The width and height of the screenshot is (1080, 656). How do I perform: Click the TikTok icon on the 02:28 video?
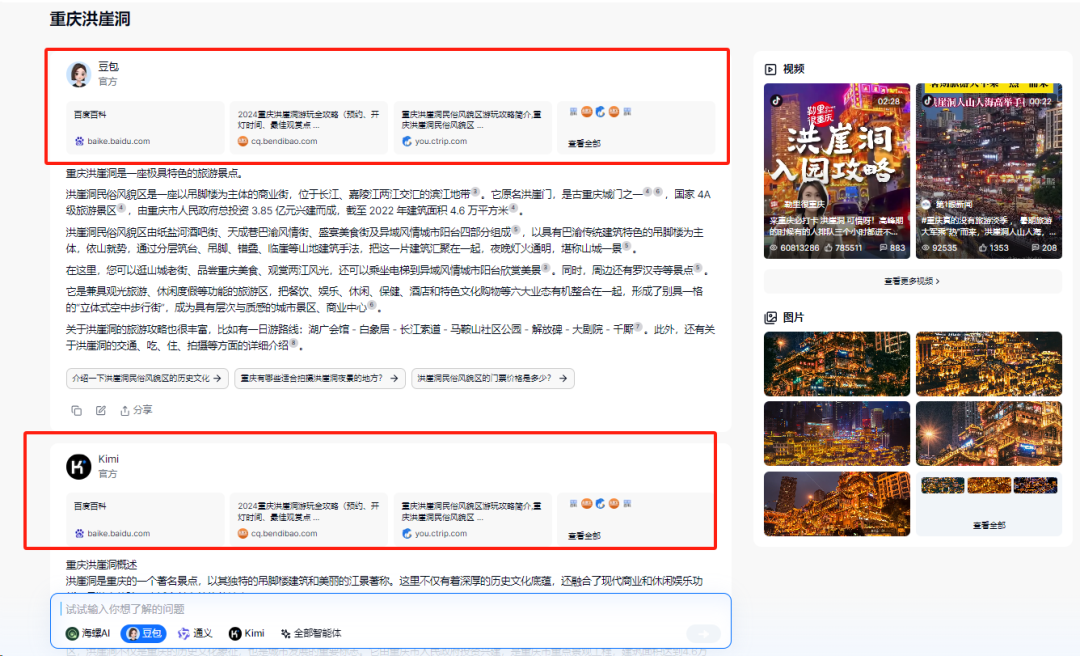(x=776, y=101)
